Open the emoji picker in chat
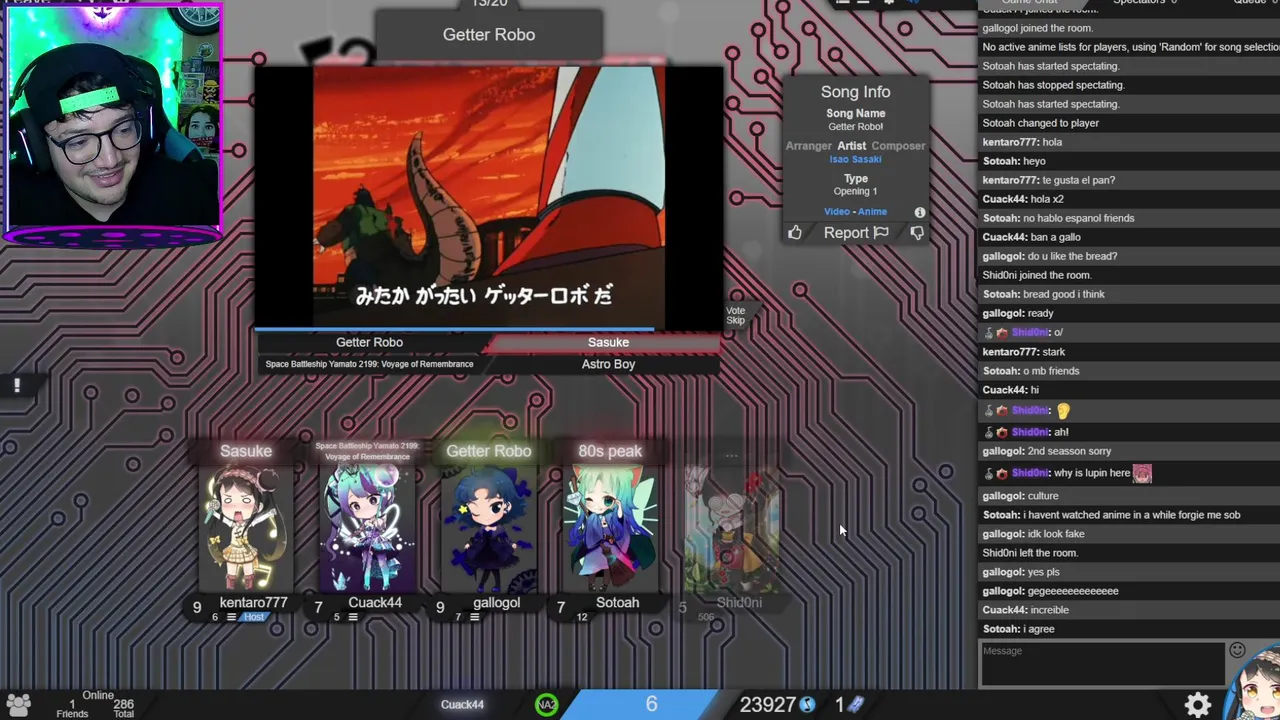The height and width of the screenshot is (720, 1280). [1237, 650]
